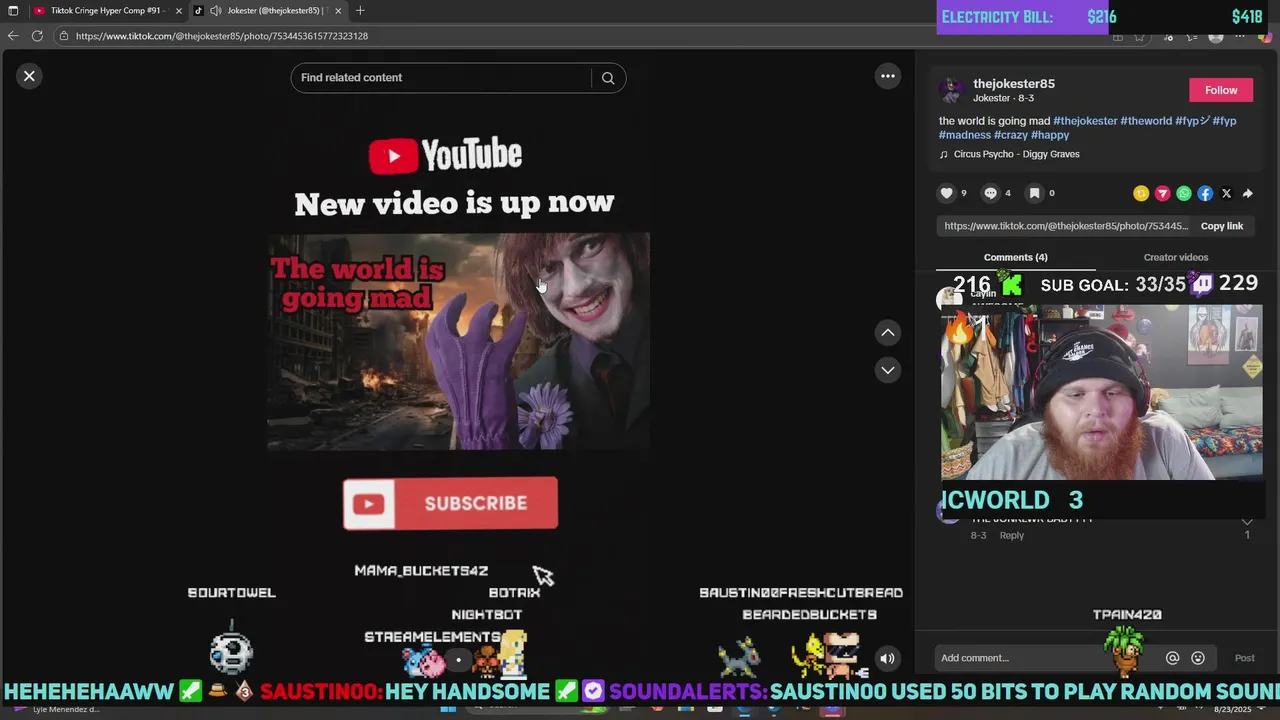Open the #madness hashtag

point(965,135)
